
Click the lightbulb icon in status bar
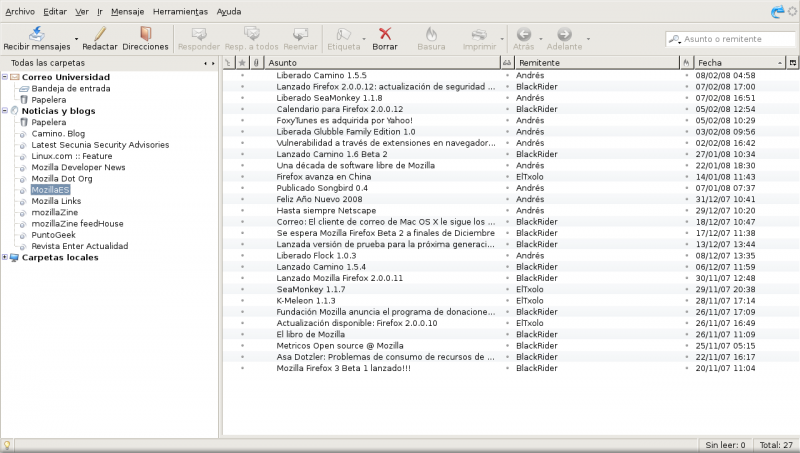(7, 445)
